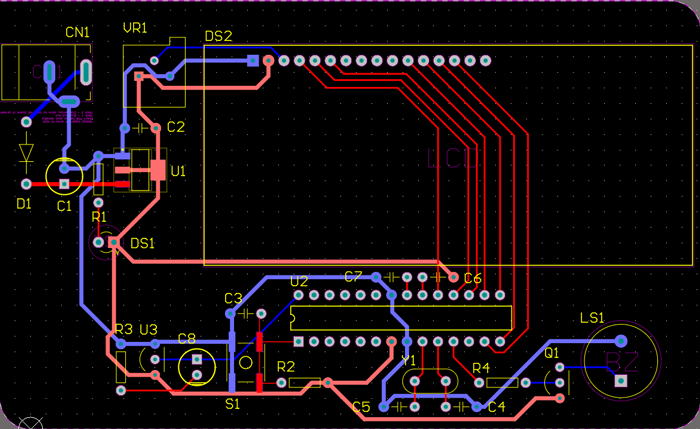Click the CN1 power connector footprint
This screenshot has height=429, width=700.
(48, 72)
